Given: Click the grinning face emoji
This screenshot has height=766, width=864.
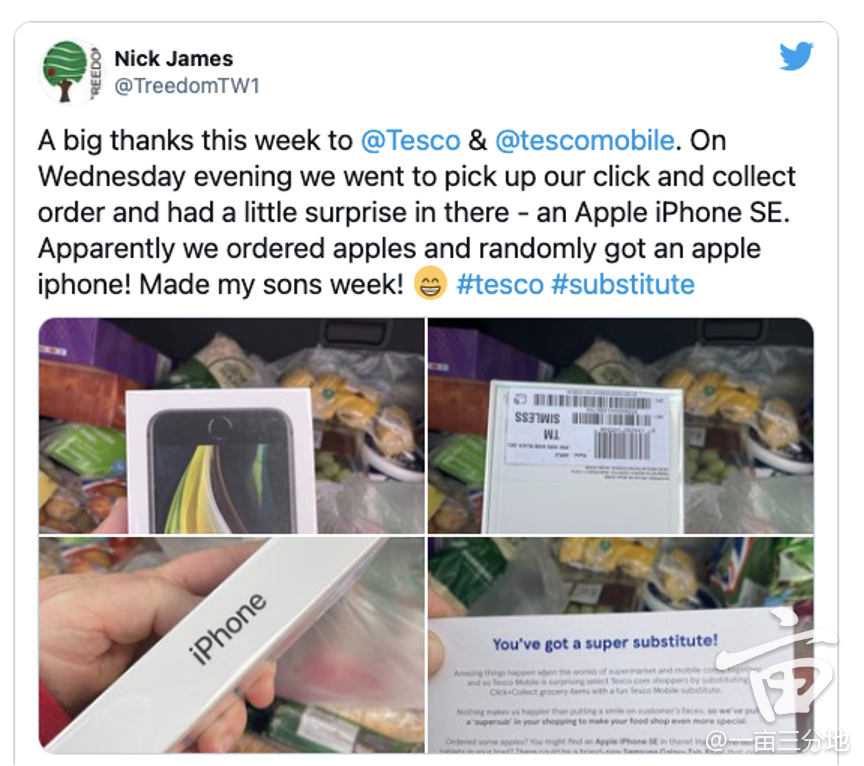Looking at the screenshot, I should coord(430,283).
